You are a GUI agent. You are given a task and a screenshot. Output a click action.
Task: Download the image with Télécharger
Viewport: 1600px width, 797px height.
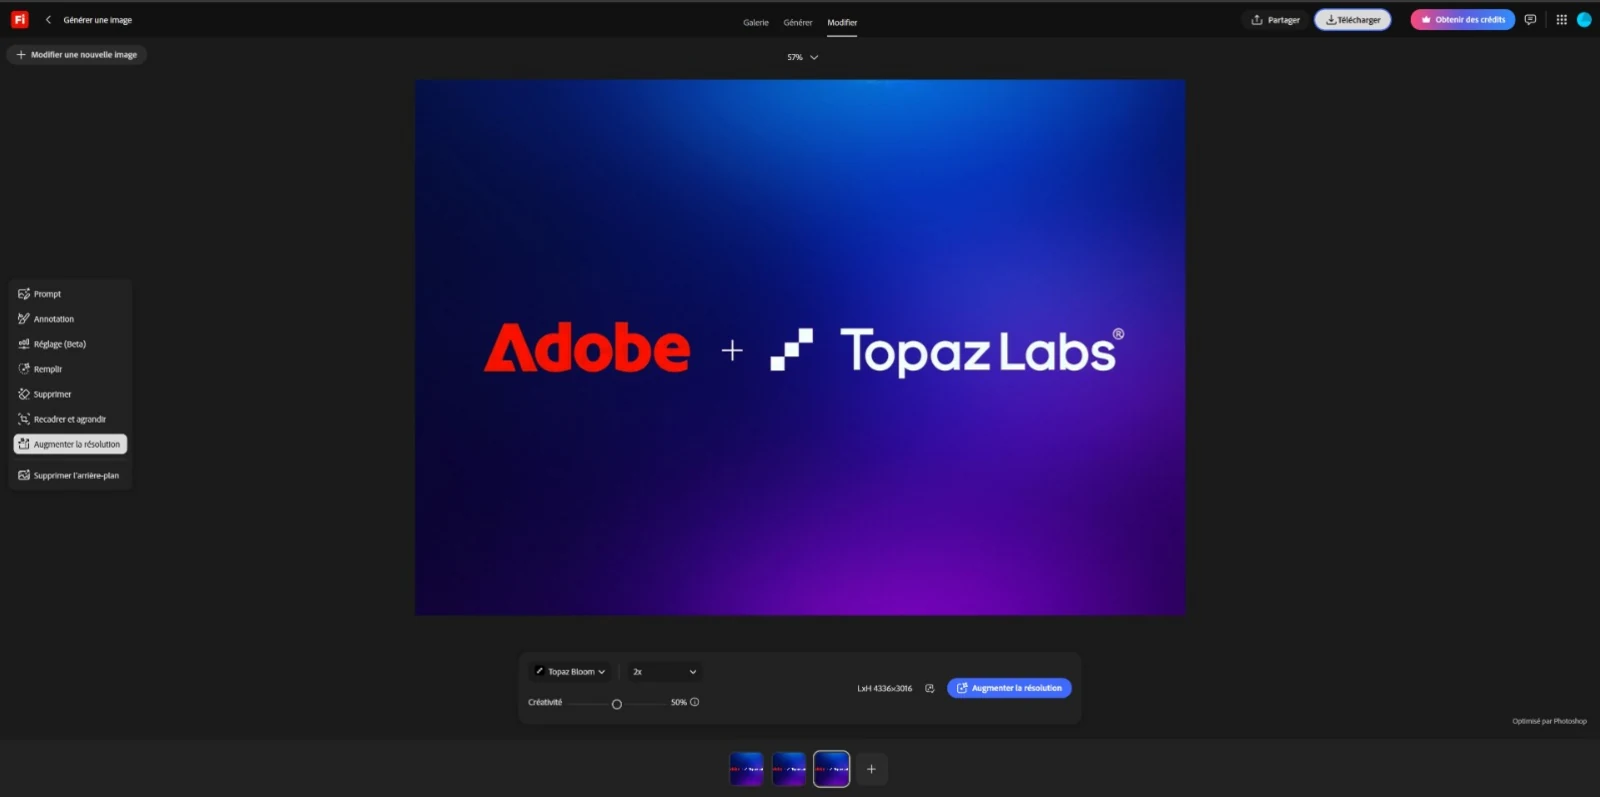click(x=1352, y=20)
